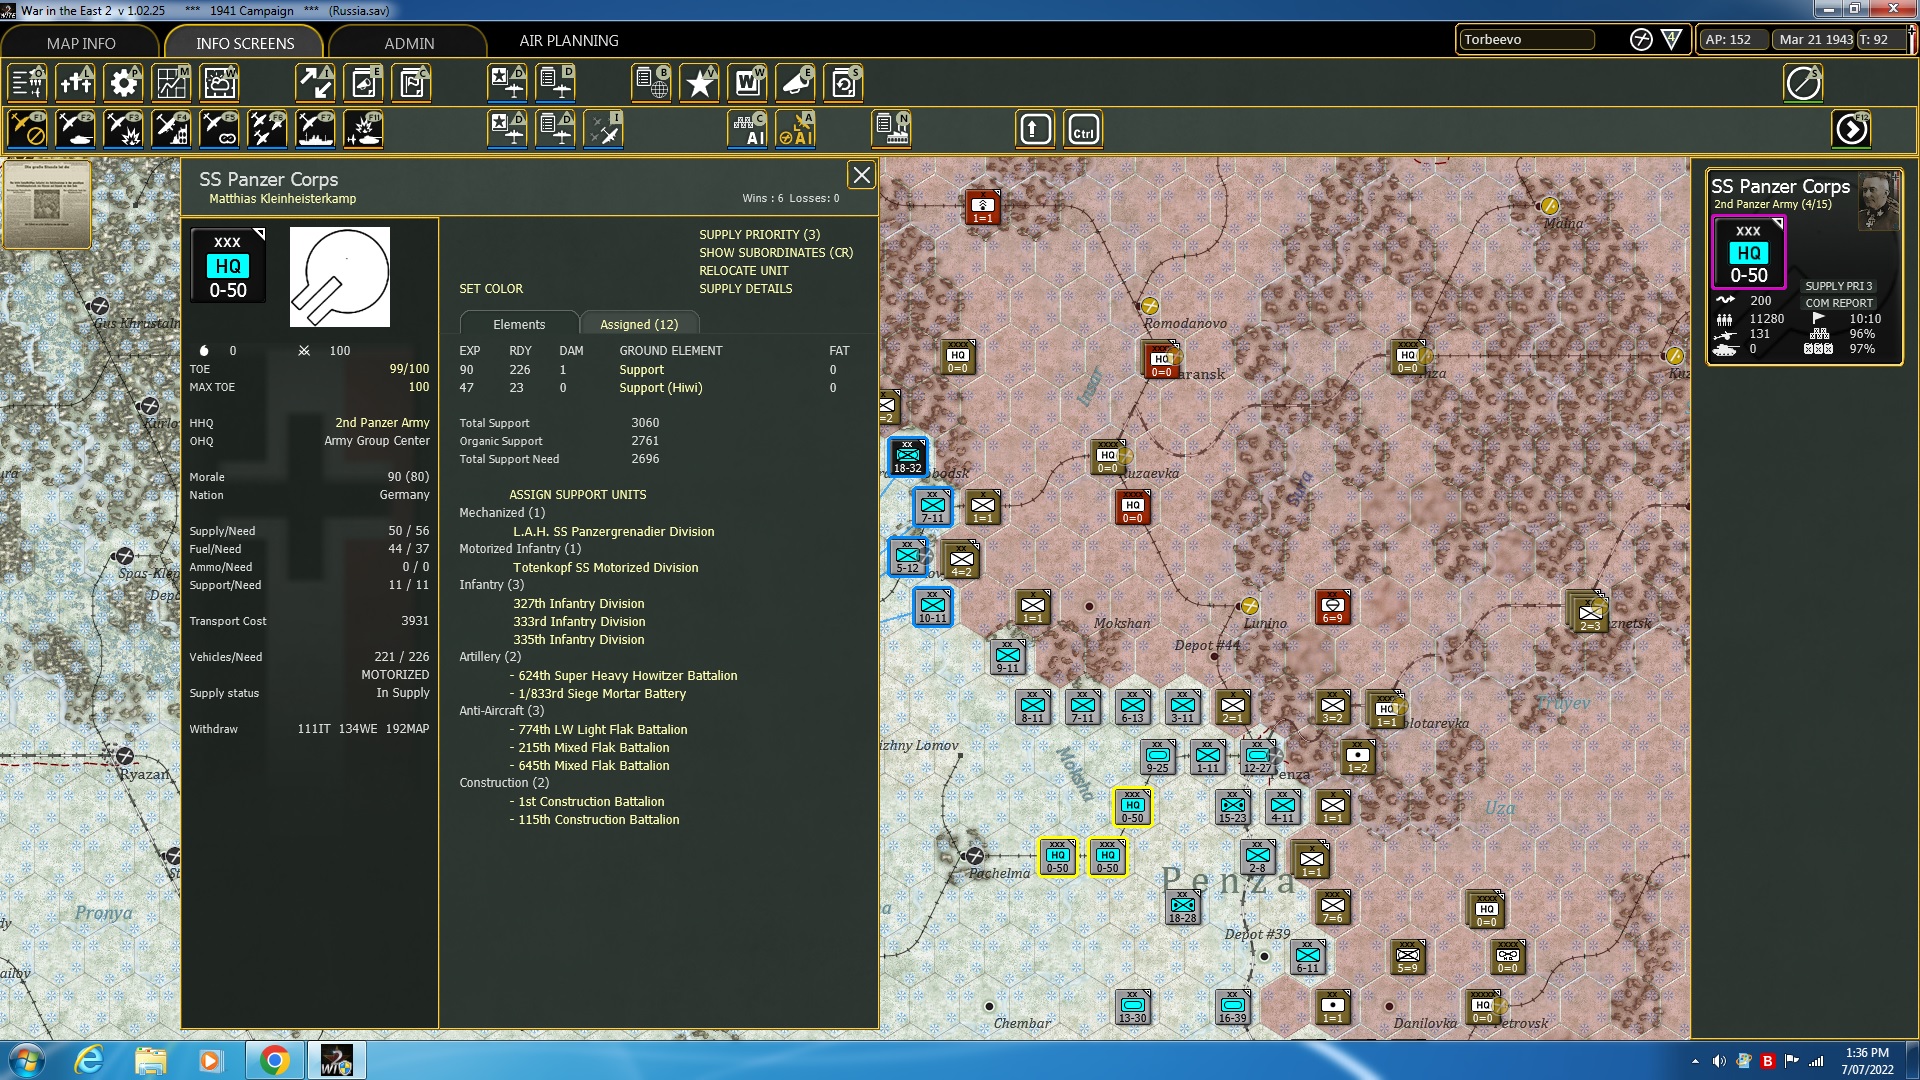Click the circled slash icon below the date

click(1803, 83)
